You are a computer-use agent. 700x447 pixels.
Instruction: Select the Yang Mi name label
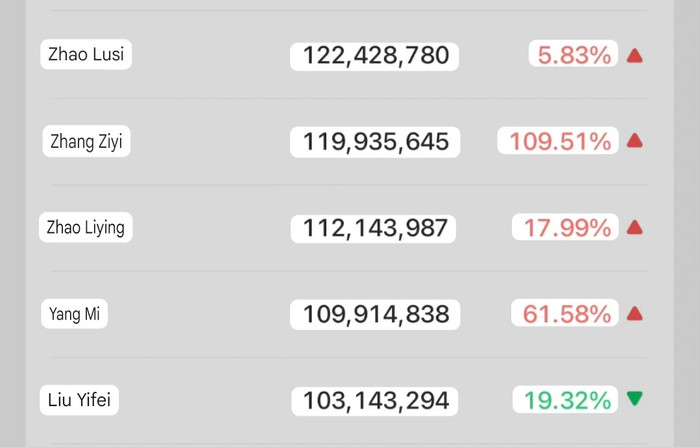point(74,314)
